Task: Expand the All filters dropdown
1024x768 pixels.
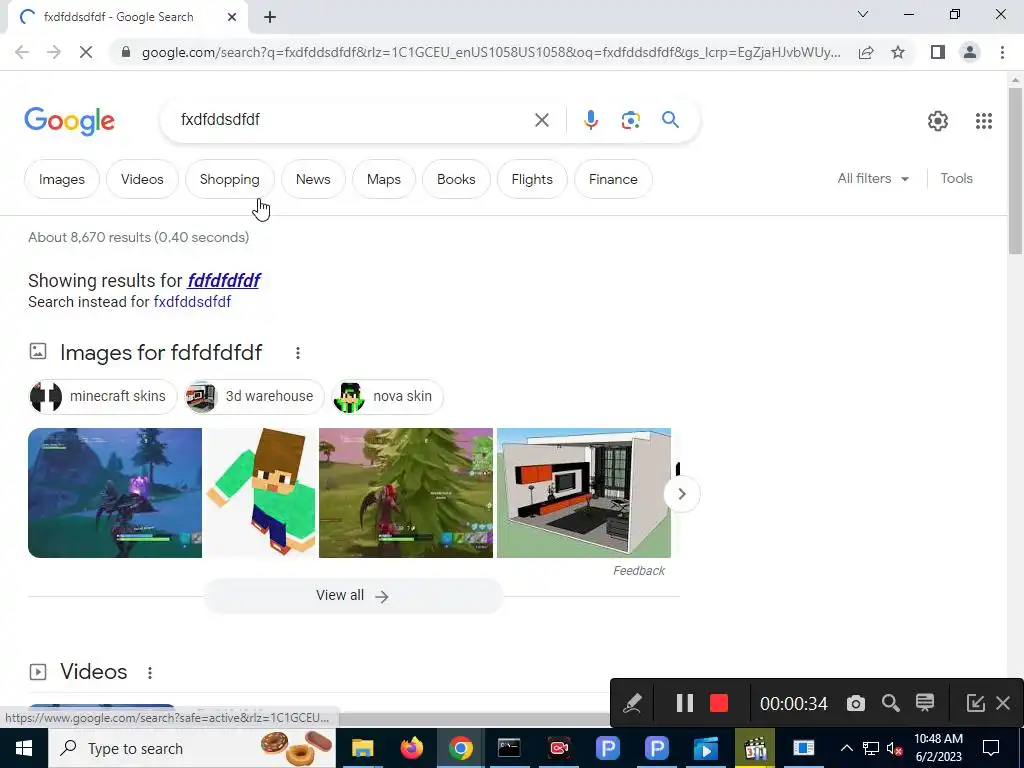Action: tap(873, 178)
